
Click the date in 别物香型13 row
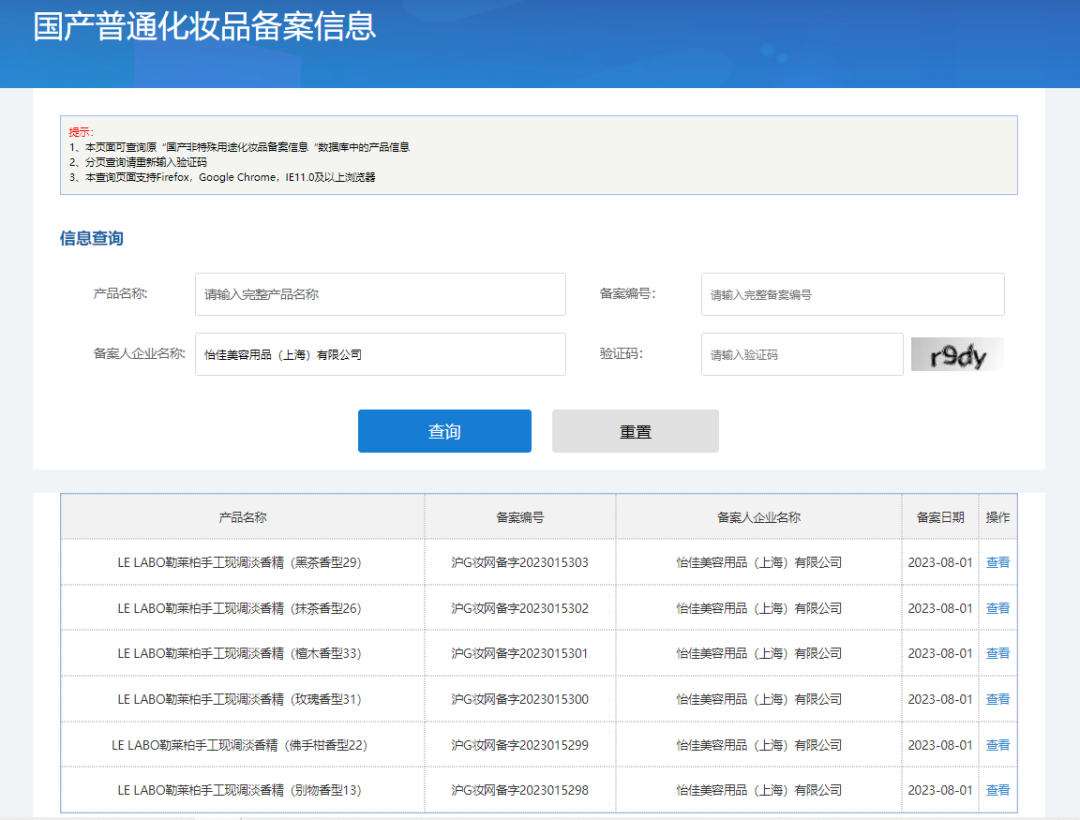coord(940,790)
